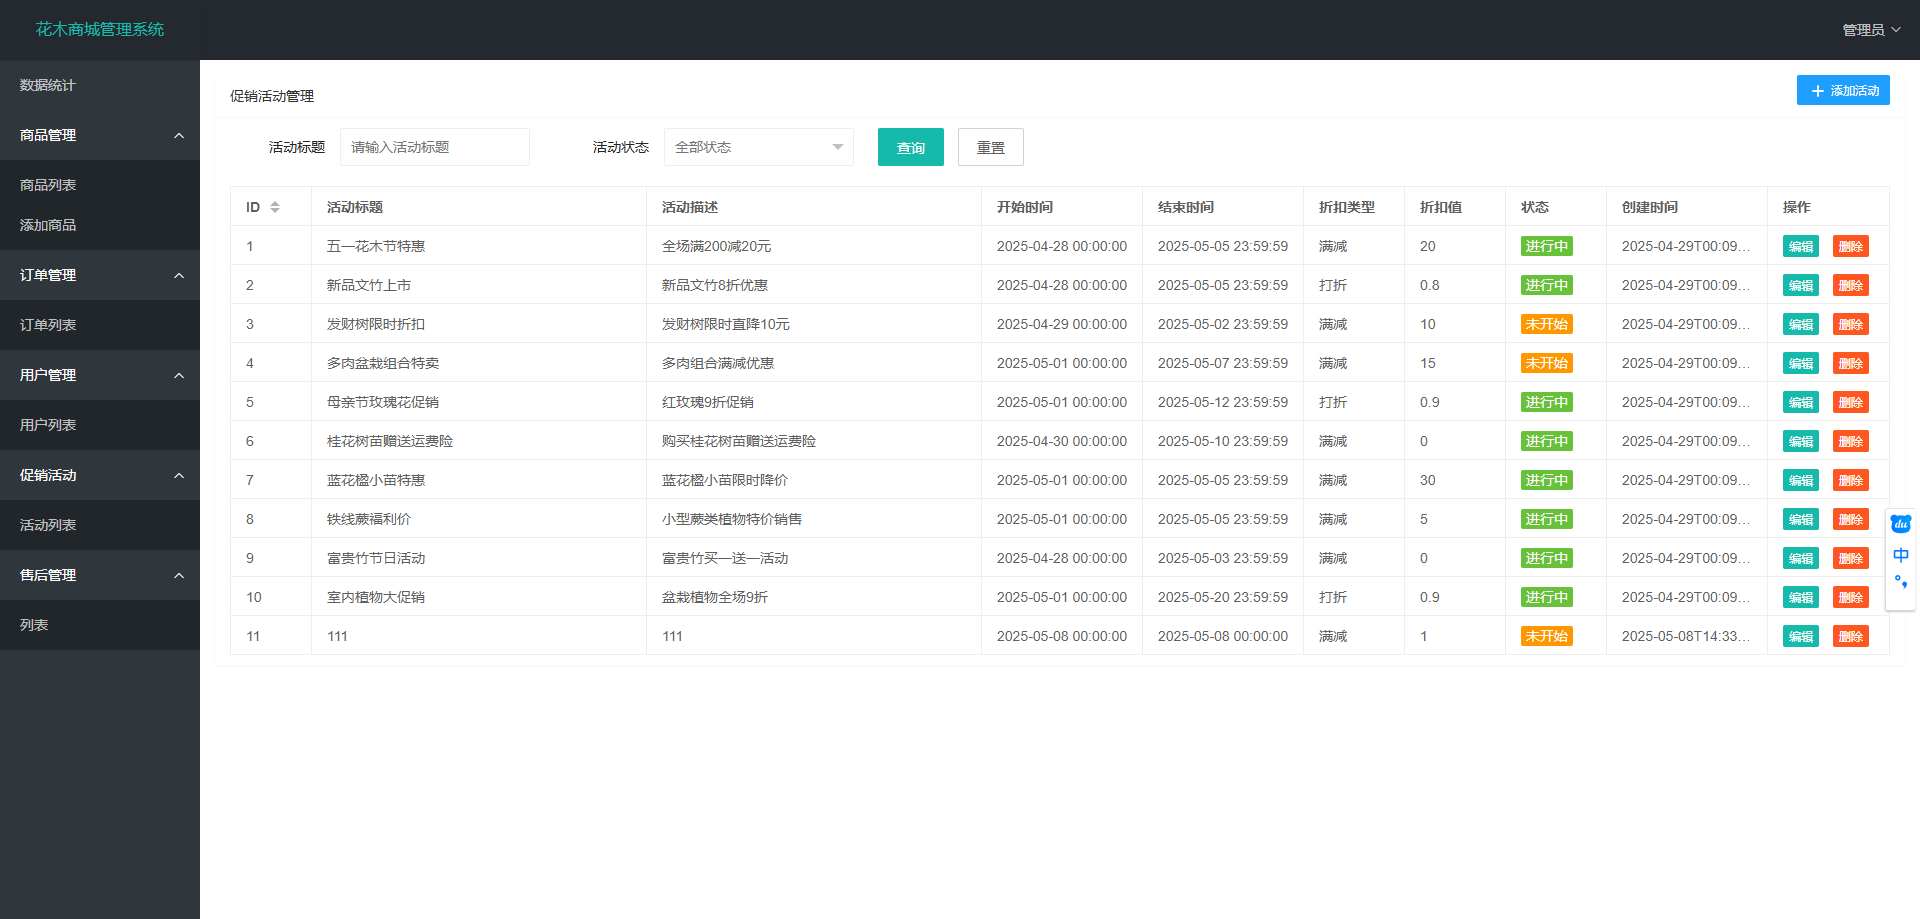The width and height of the screenshot is (1920, 919).
Task: Edit the 新品文竹上市 activity
Action: point(1801,285)
